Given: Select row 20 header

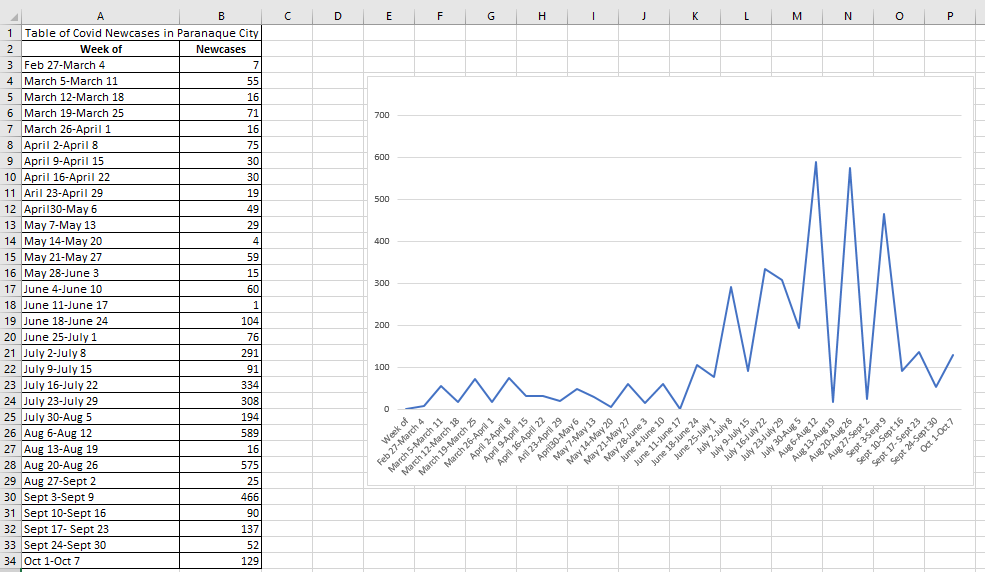Looking at the screenshot, I should [11, 337].
